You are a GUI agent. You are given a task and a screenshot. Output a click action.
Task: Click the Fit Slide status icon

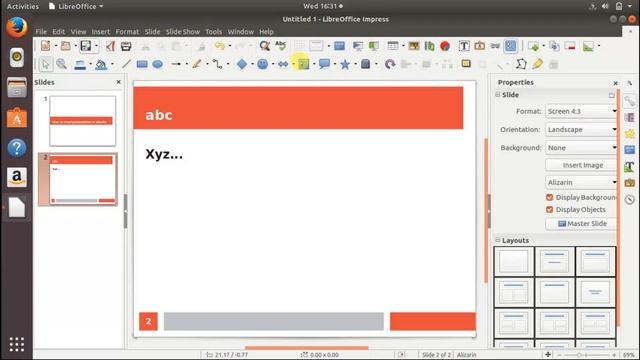pos(548,355)
